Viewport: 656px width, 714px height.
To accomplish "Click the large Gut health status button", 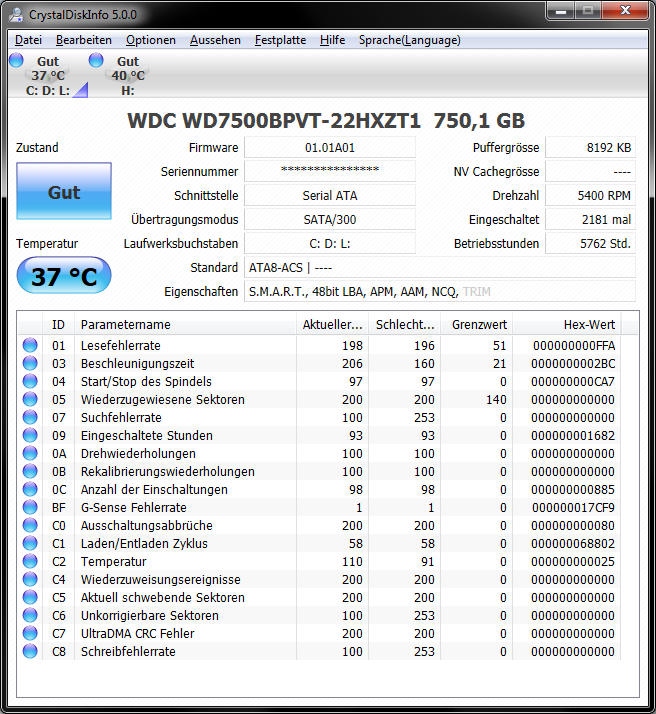I will click(x=64, y=191).
